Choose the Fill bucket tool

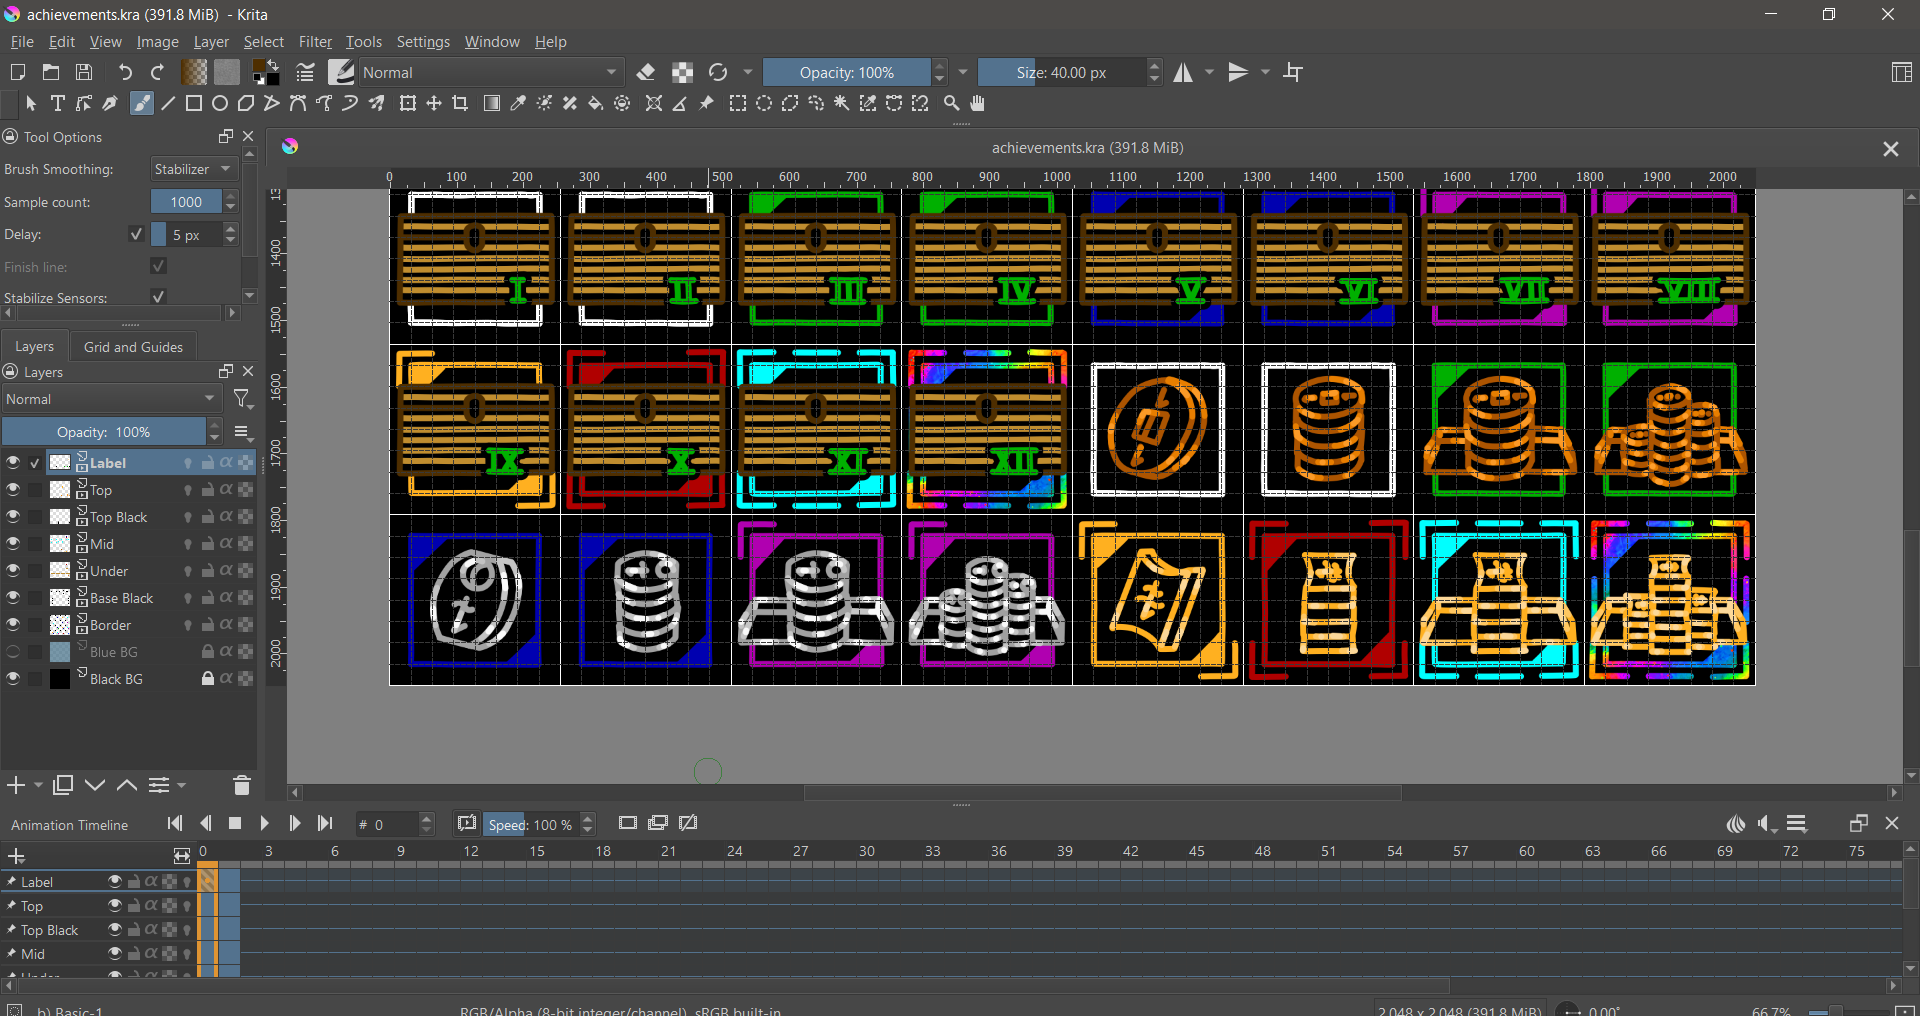click(x=596, y=103)
